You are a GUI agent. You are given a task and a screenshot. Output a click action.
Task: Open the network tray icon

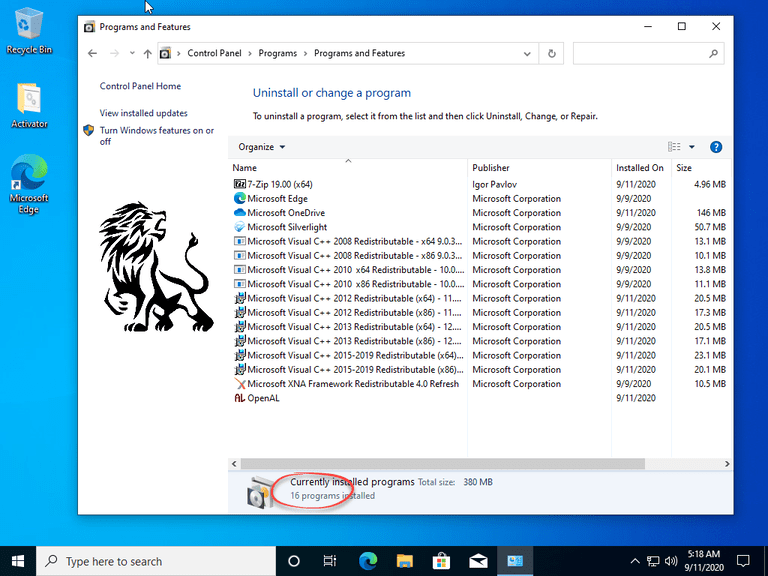coord(653,561)
